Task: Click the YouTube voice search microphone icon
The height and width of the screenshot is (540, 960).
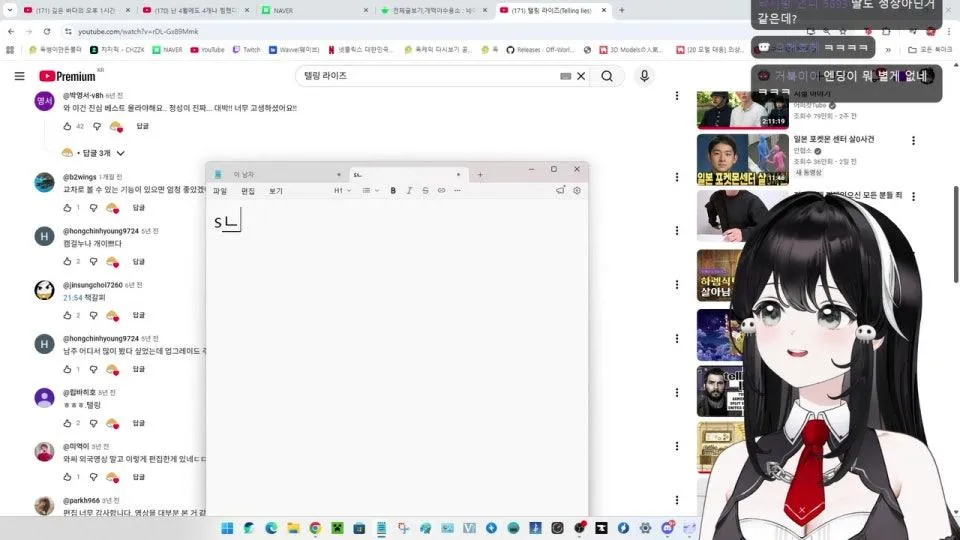Action: 644,76
